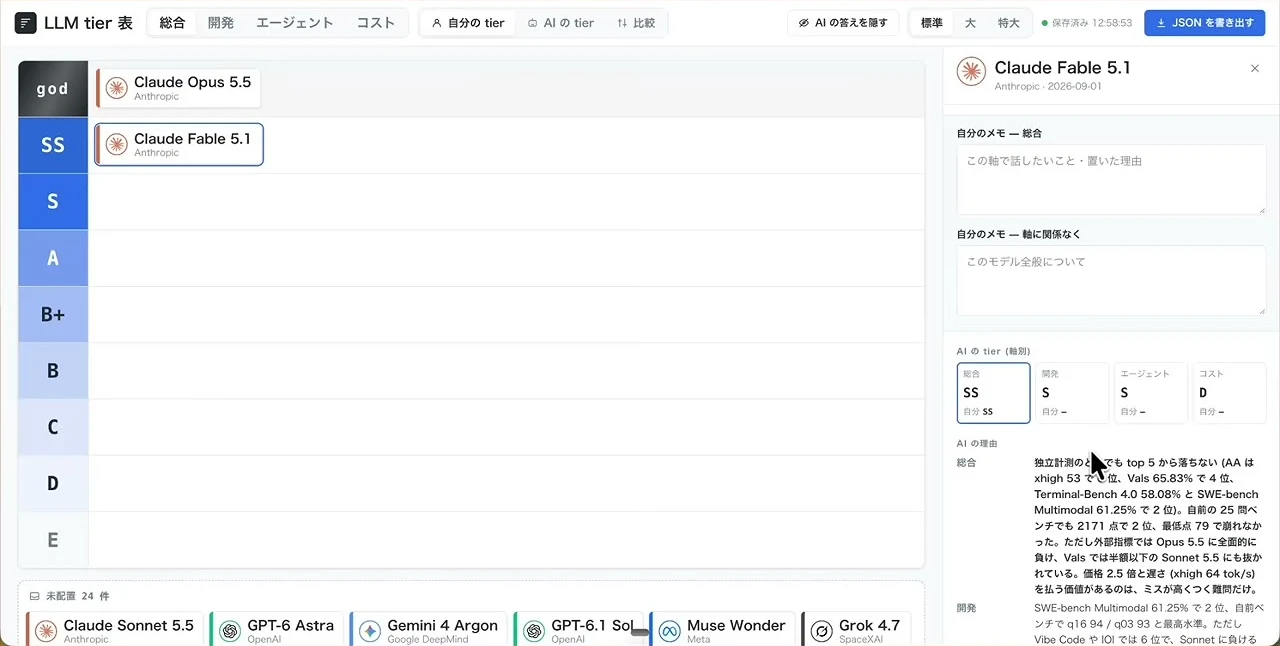The height and width of the screenshot is (646, 1280).
Task: Click the LLM tier 表 app logo icon
Action: (26, 23)
